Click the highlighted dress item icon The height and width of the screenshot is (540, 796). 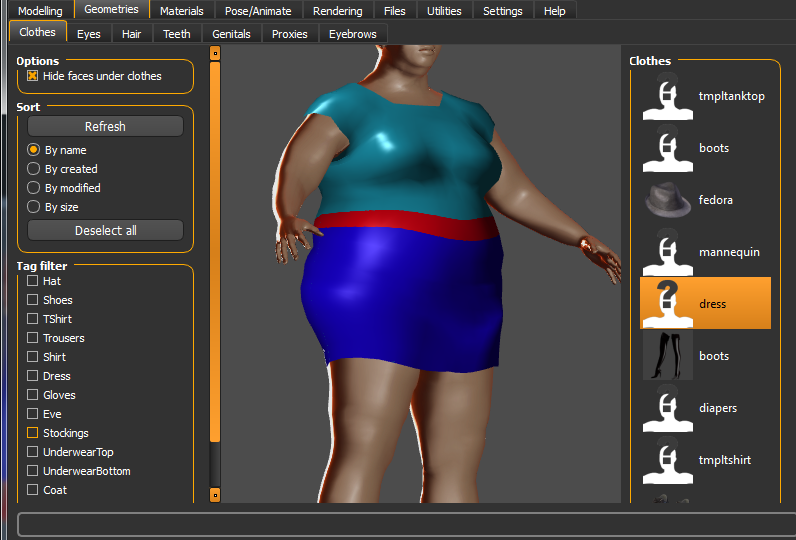(668, 304)
